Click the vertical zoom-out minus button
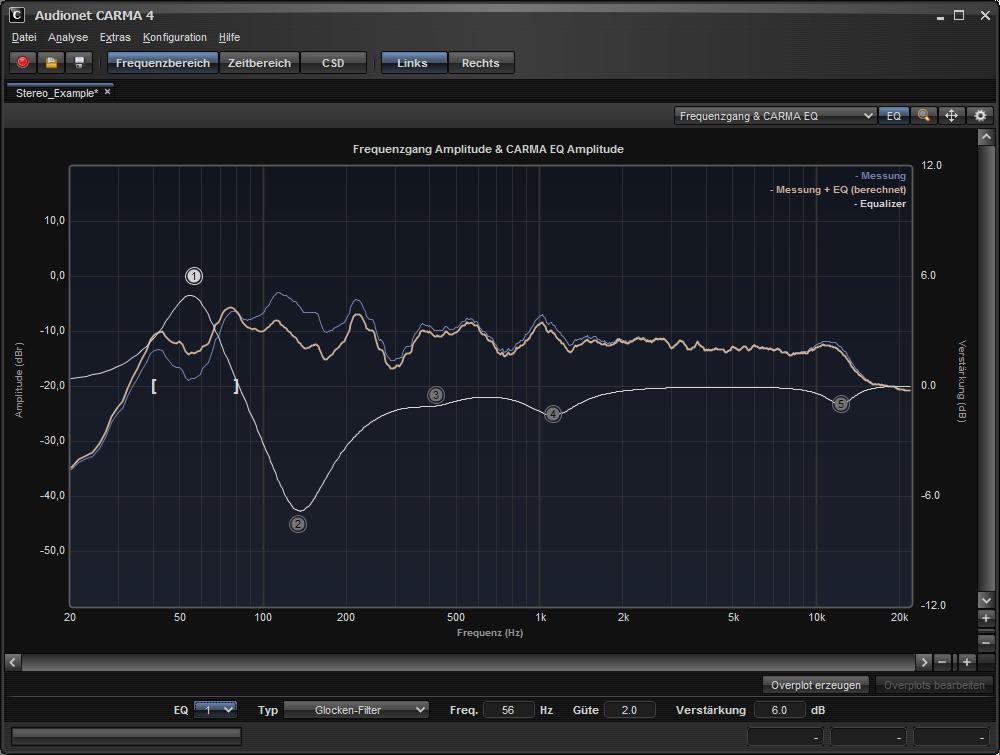 [986, 641]
